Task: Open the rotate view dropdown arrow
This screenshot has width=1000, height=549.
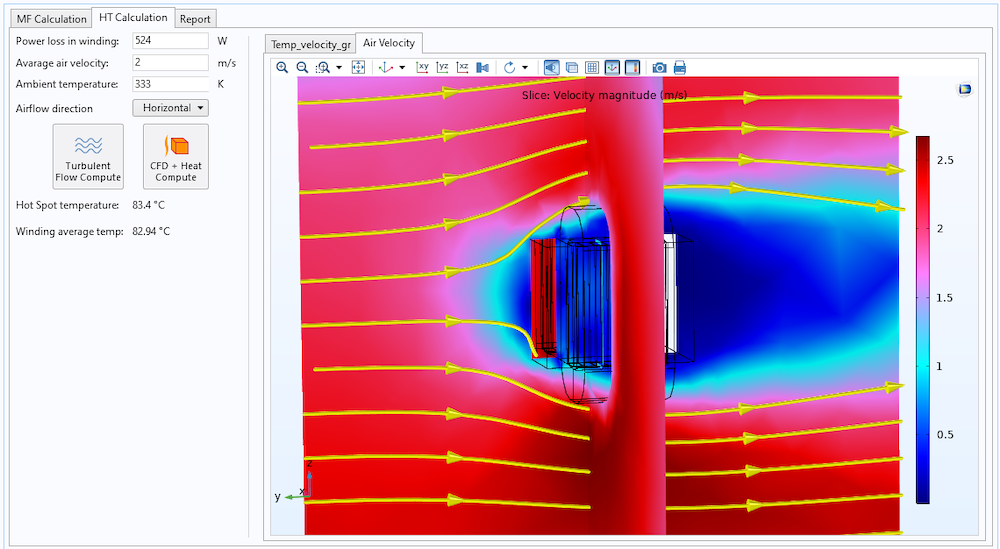Action: 525,68
